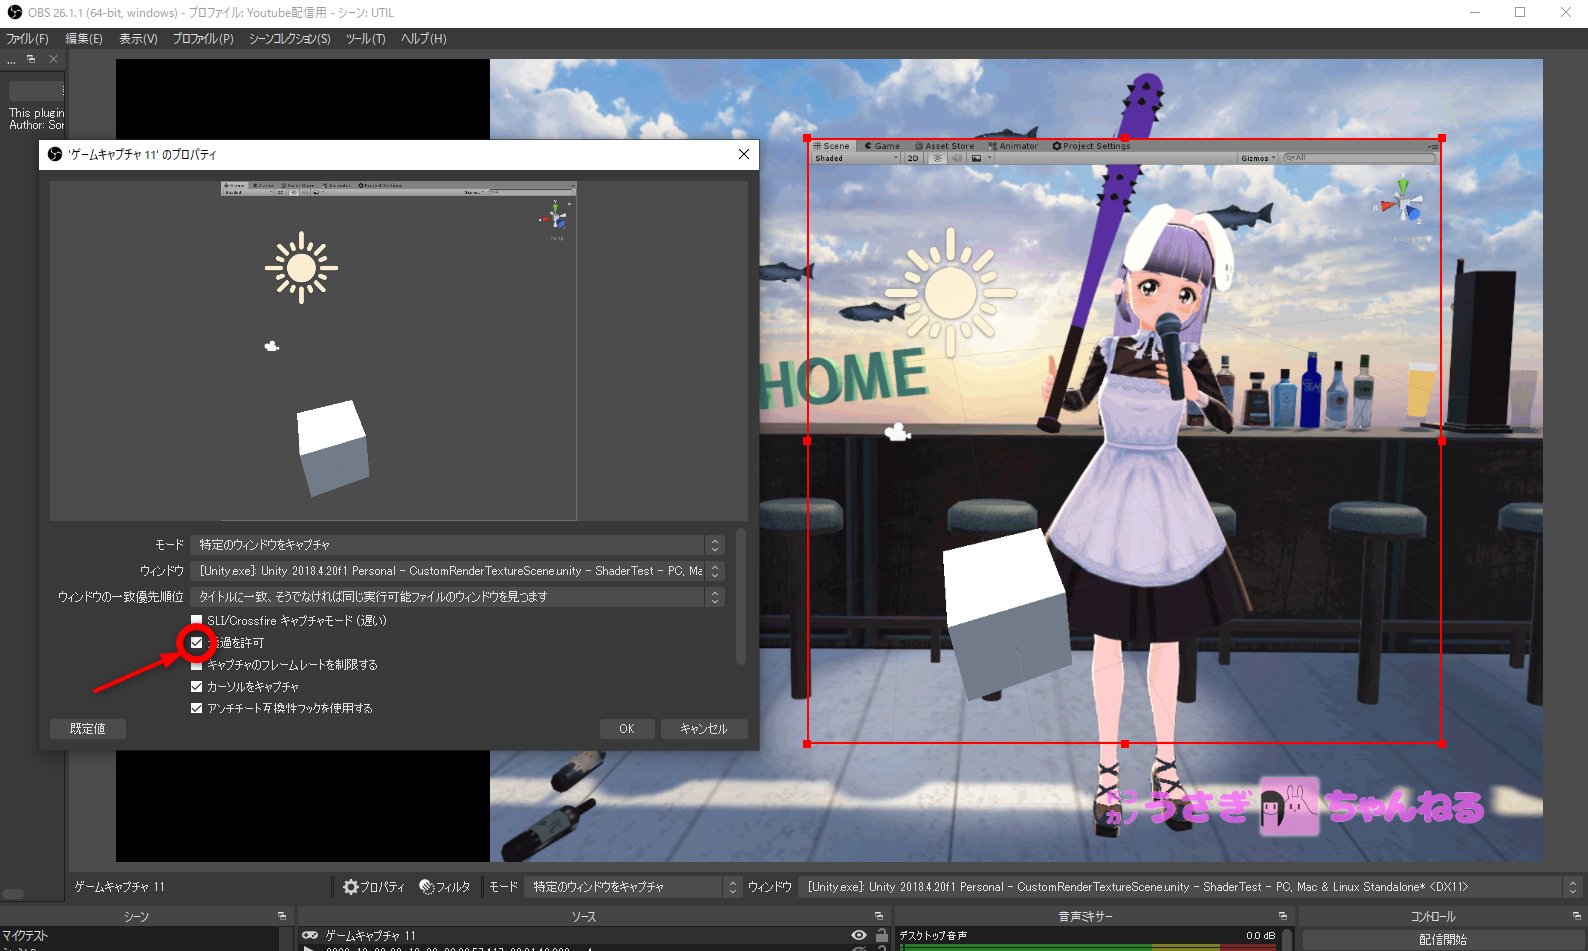This screenshot has height=951, width=1588.
Task: Click キャンセル in the properties dialog
Action: click(704, 729)
